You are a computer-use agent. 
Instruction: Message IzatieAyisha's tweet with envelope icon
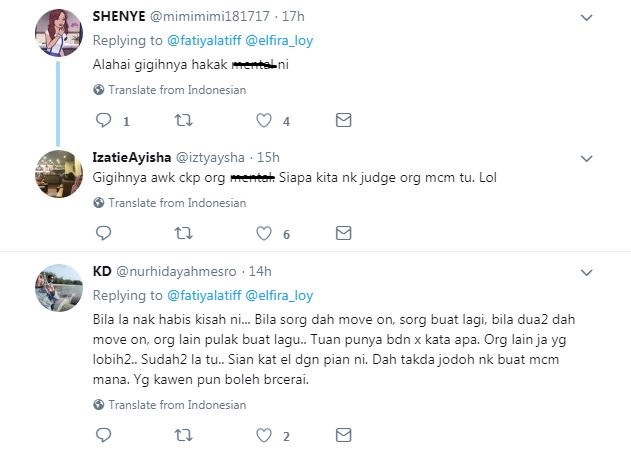(343, 233)
